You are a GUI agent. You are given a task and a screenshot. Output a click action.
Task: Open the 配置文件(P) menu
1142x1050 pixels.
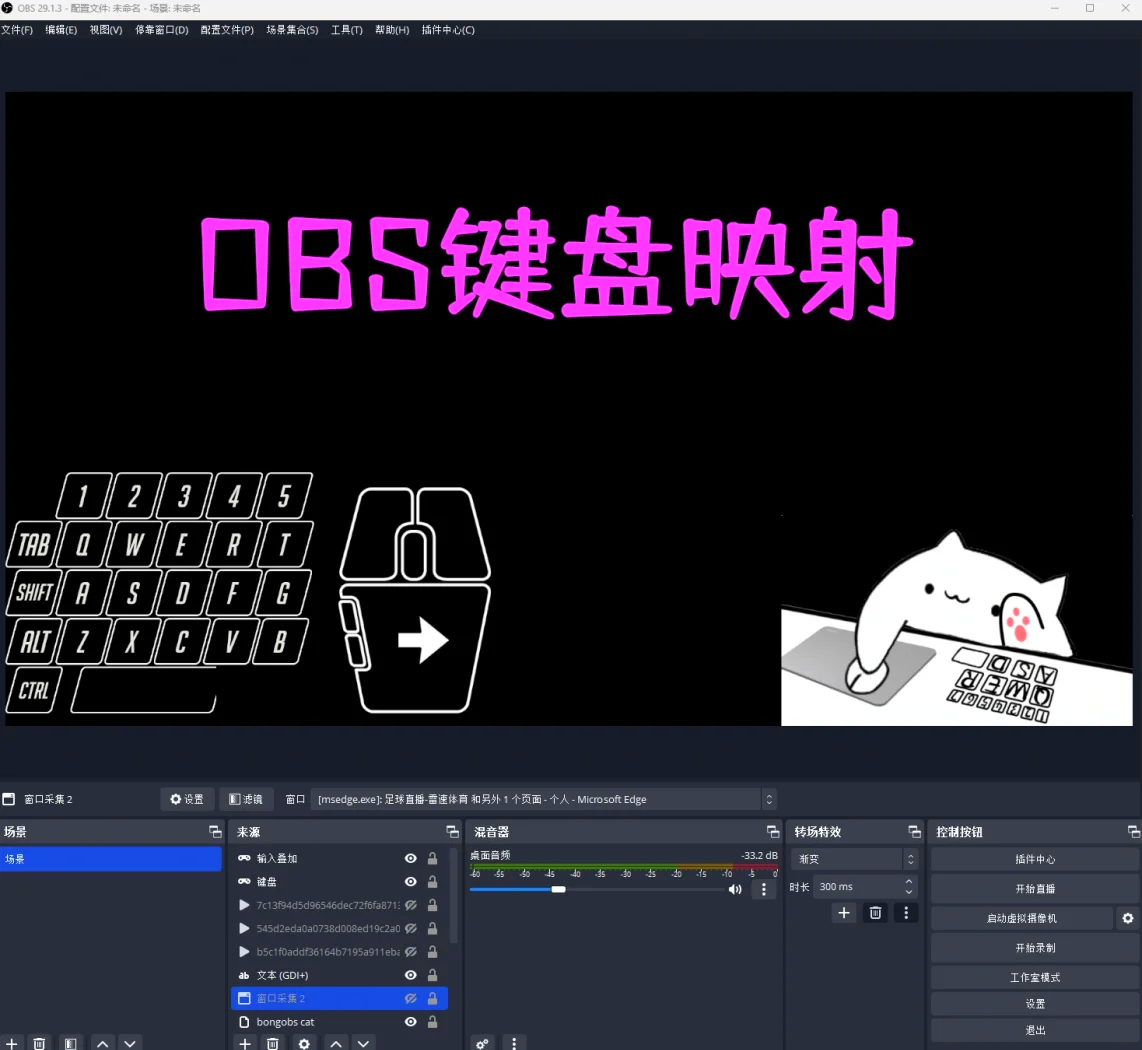click(x=227, y=30)
